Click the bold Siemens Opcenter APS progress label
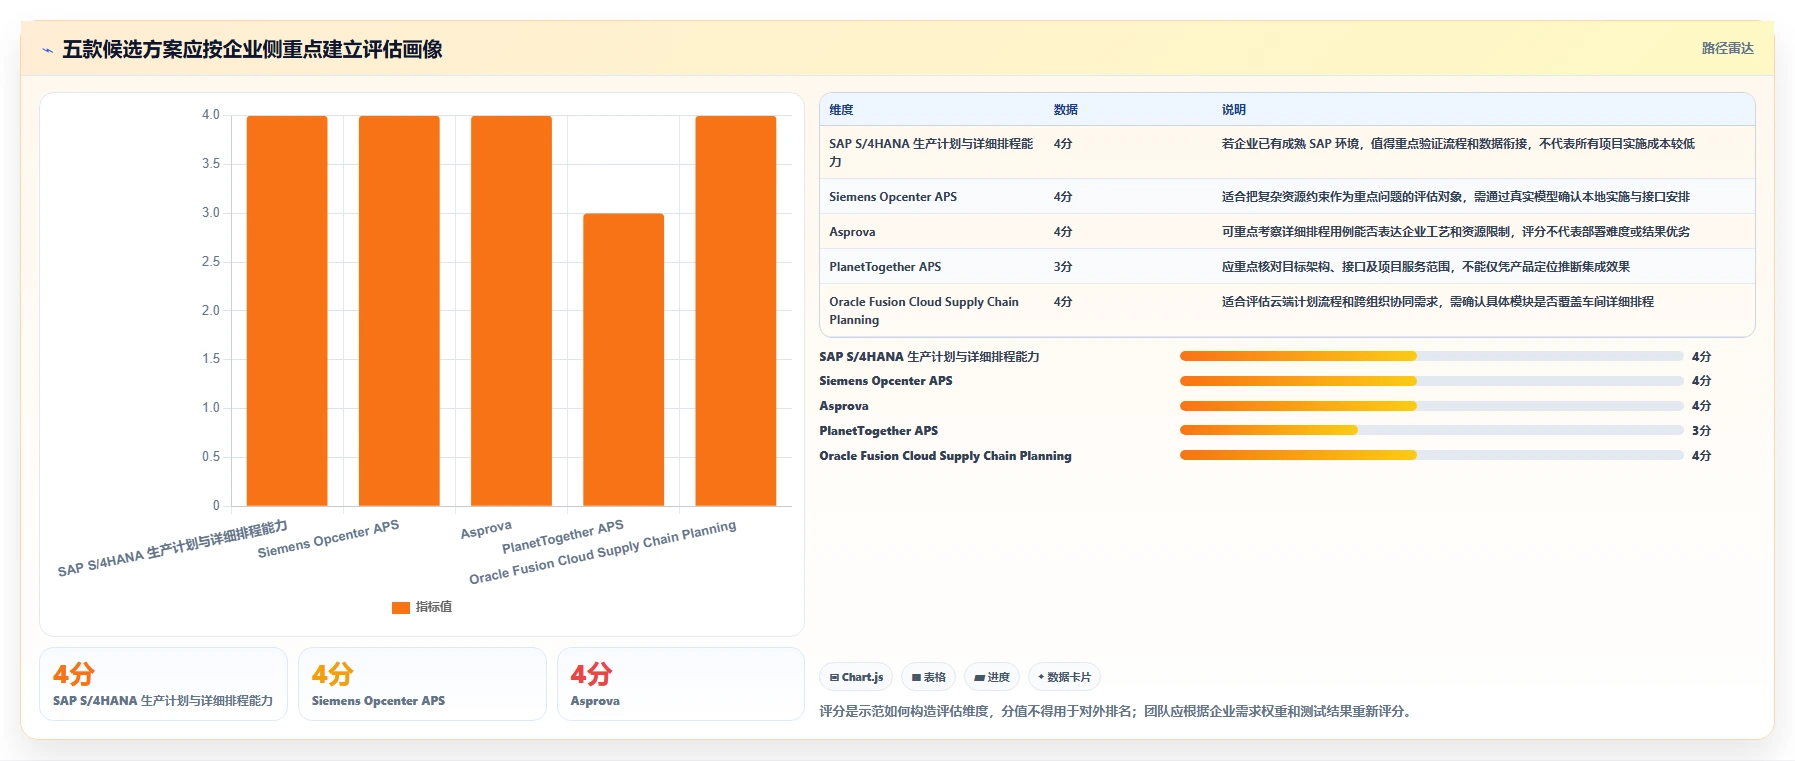 [886, 381]
